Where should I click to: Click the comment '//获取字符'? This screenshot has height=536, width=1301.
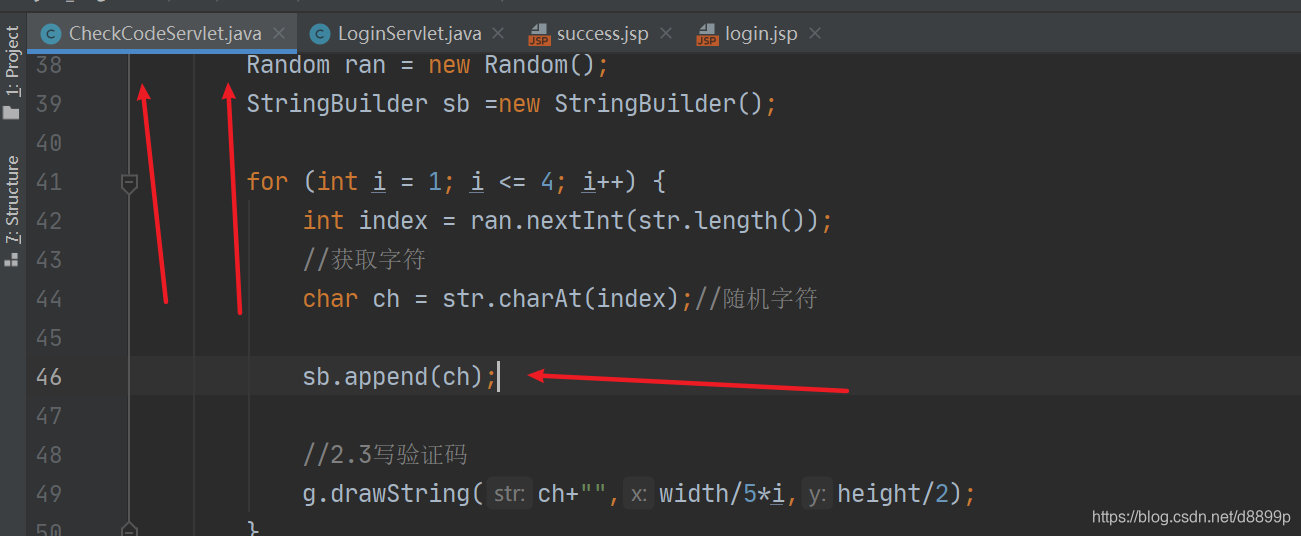click(364, 260)
